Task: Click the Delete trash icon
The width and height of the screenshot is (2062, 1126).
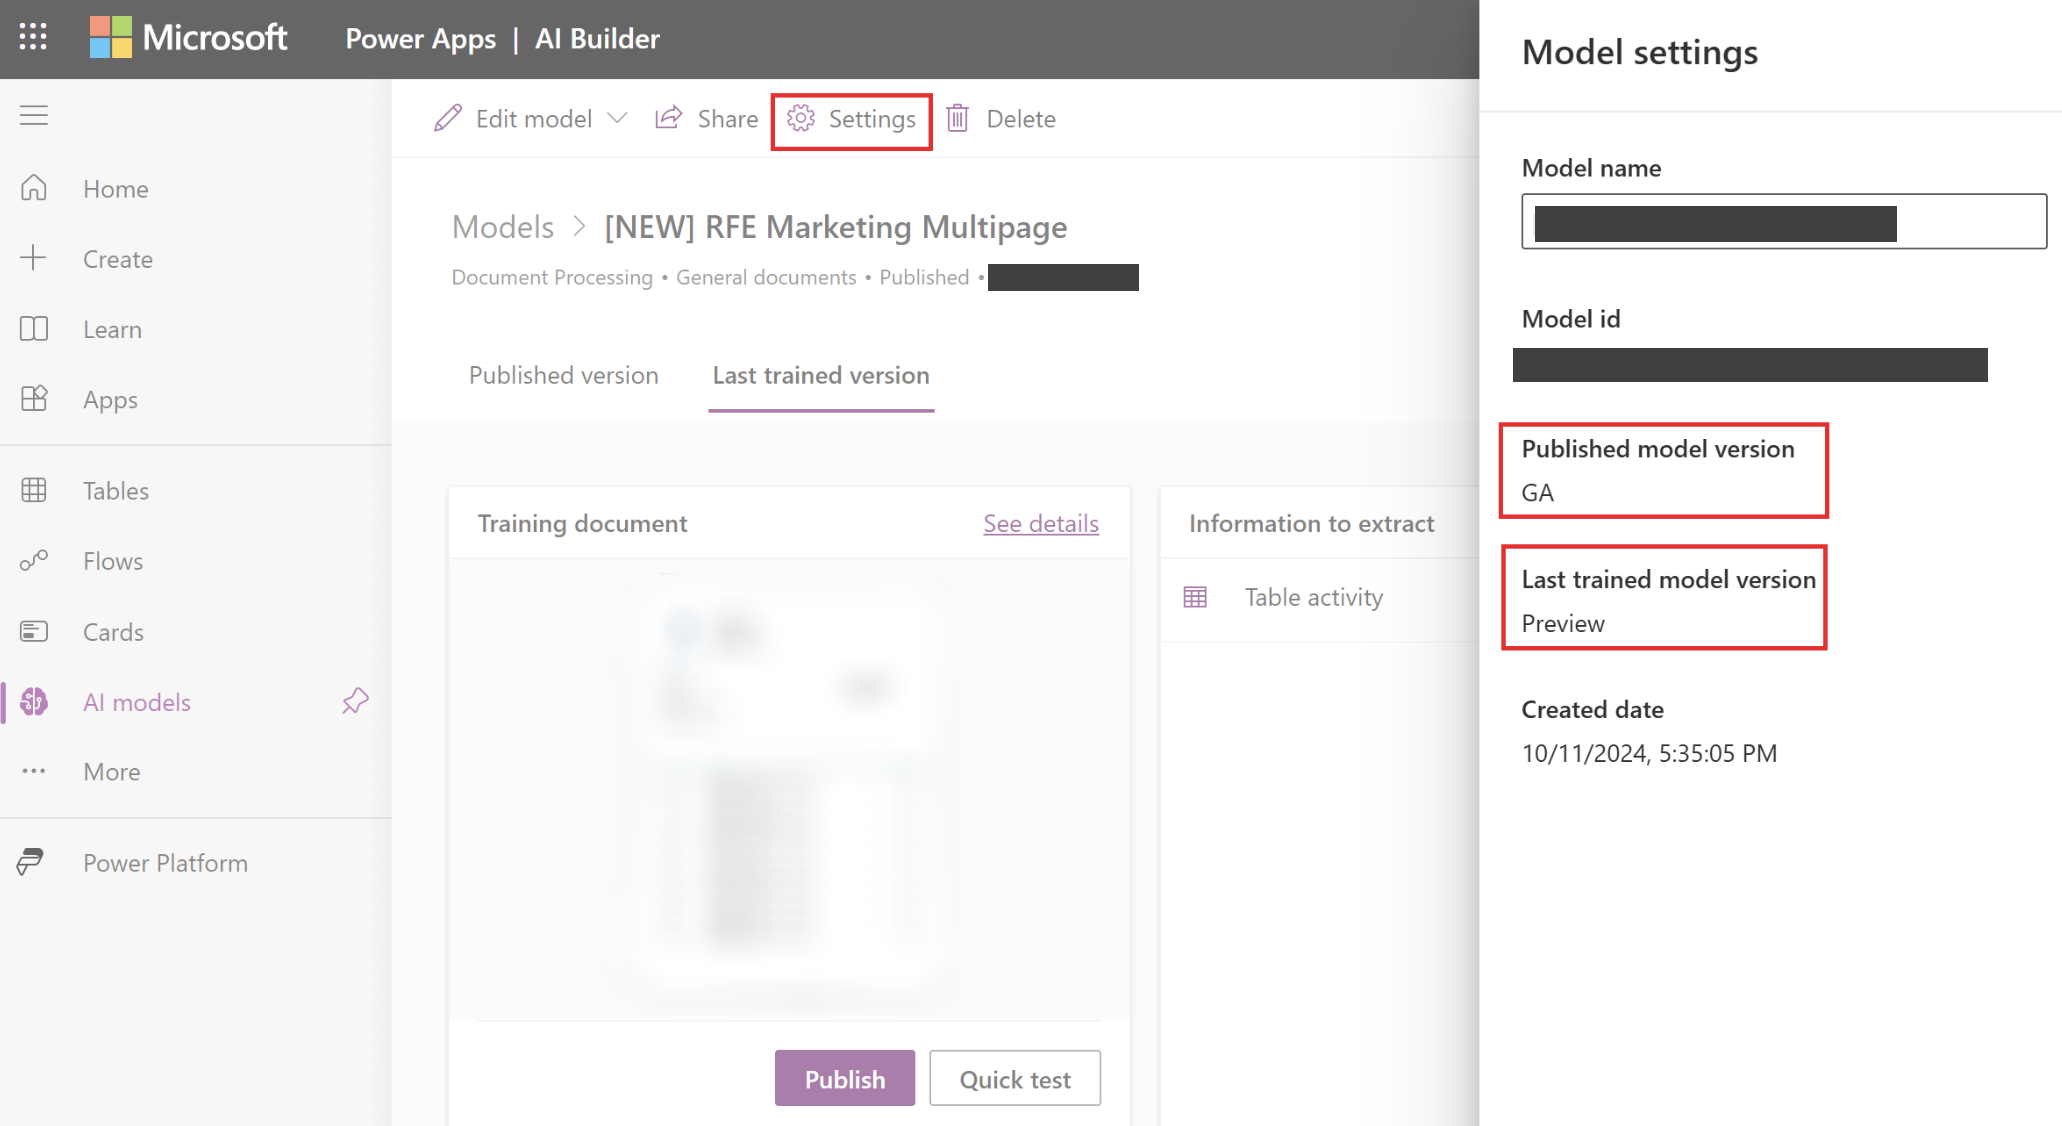Action: point(961,118)
